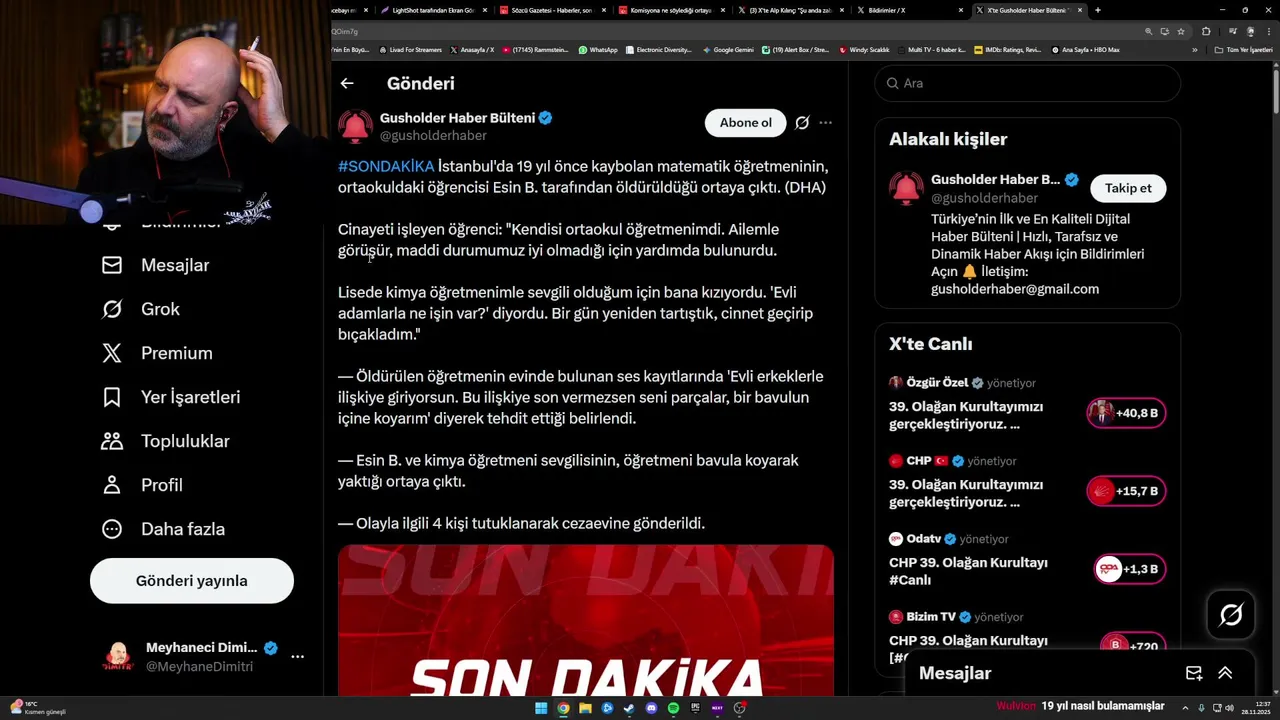The height and width of the screenshot is (720, 1280).
Task: Switch to the Sözcü Gazetesi browser tab
Action: (548, 10)
